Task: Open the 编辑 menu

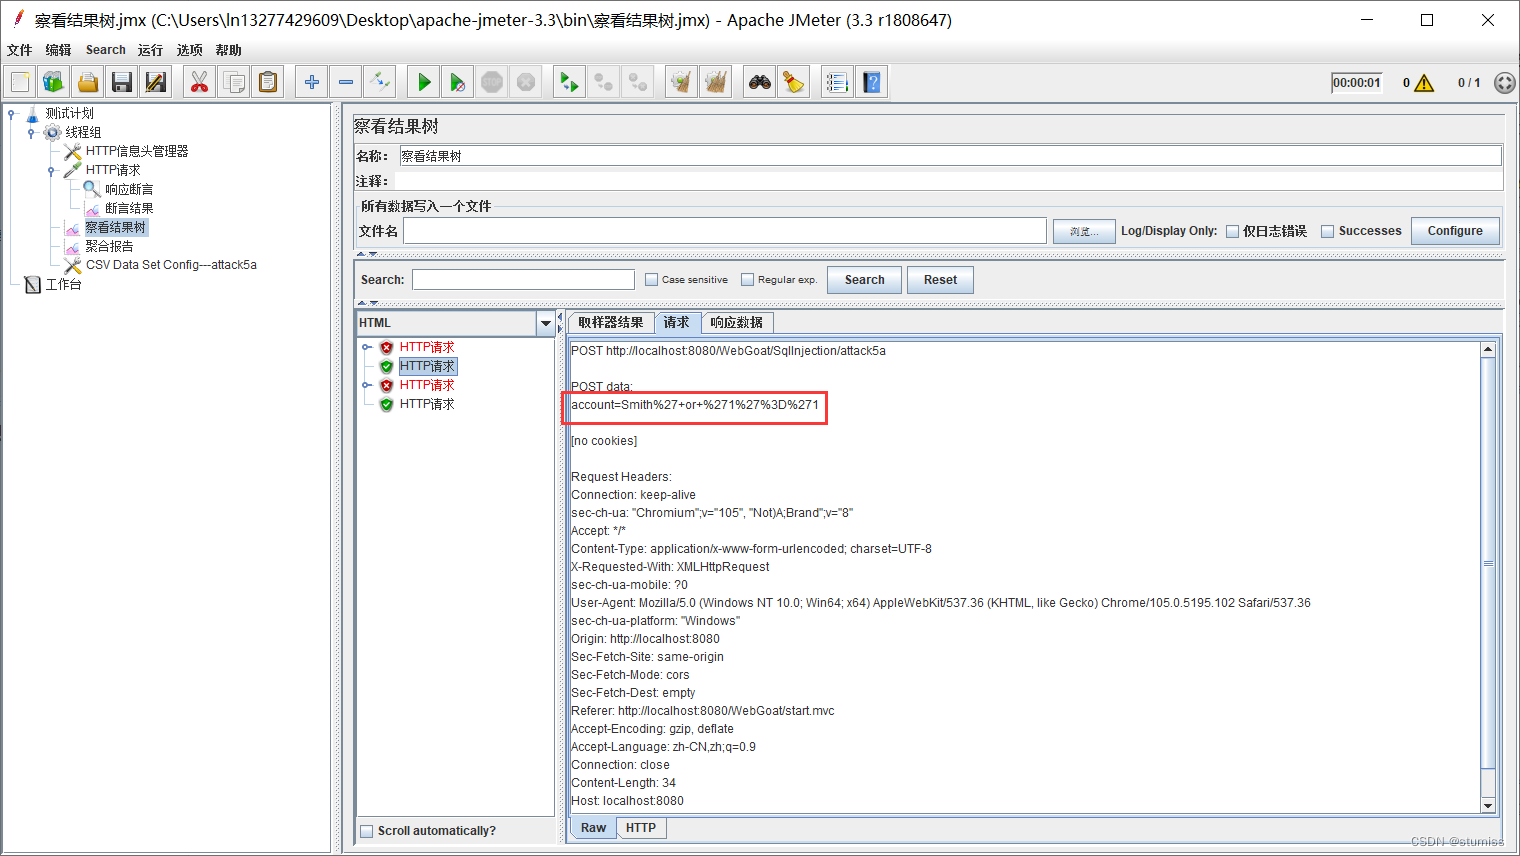Action: [58, 50]
